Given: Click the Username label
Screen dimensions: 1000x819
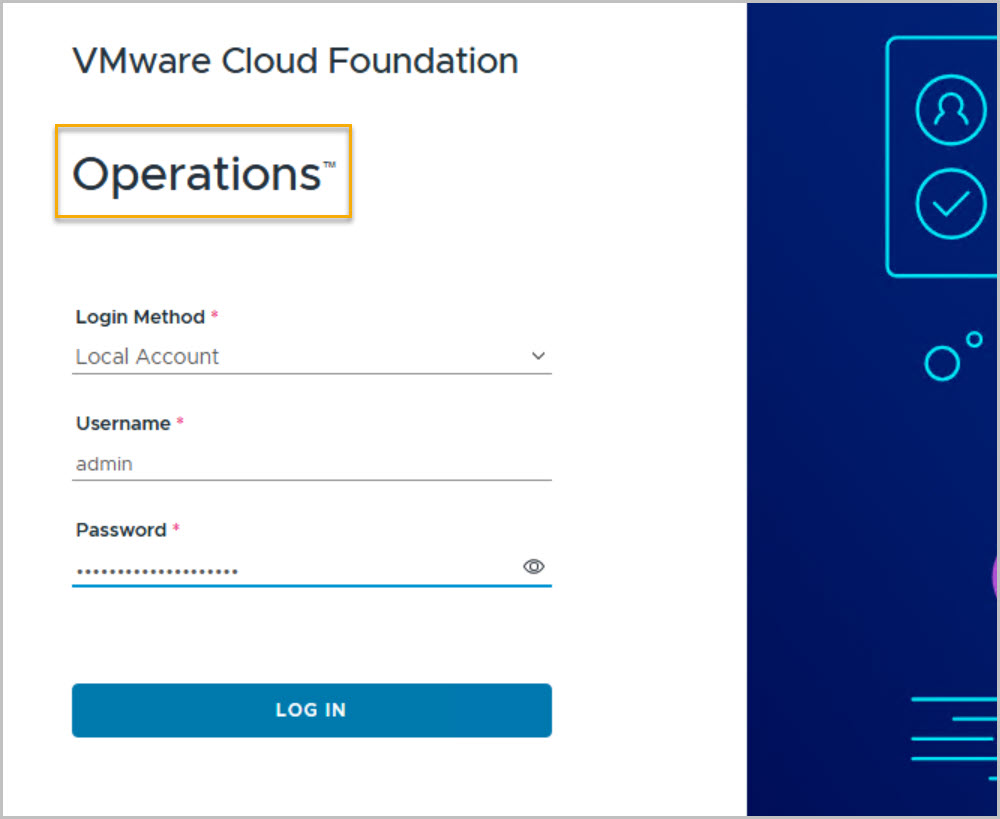Looking at the screenshot, I should pos(123,424).
